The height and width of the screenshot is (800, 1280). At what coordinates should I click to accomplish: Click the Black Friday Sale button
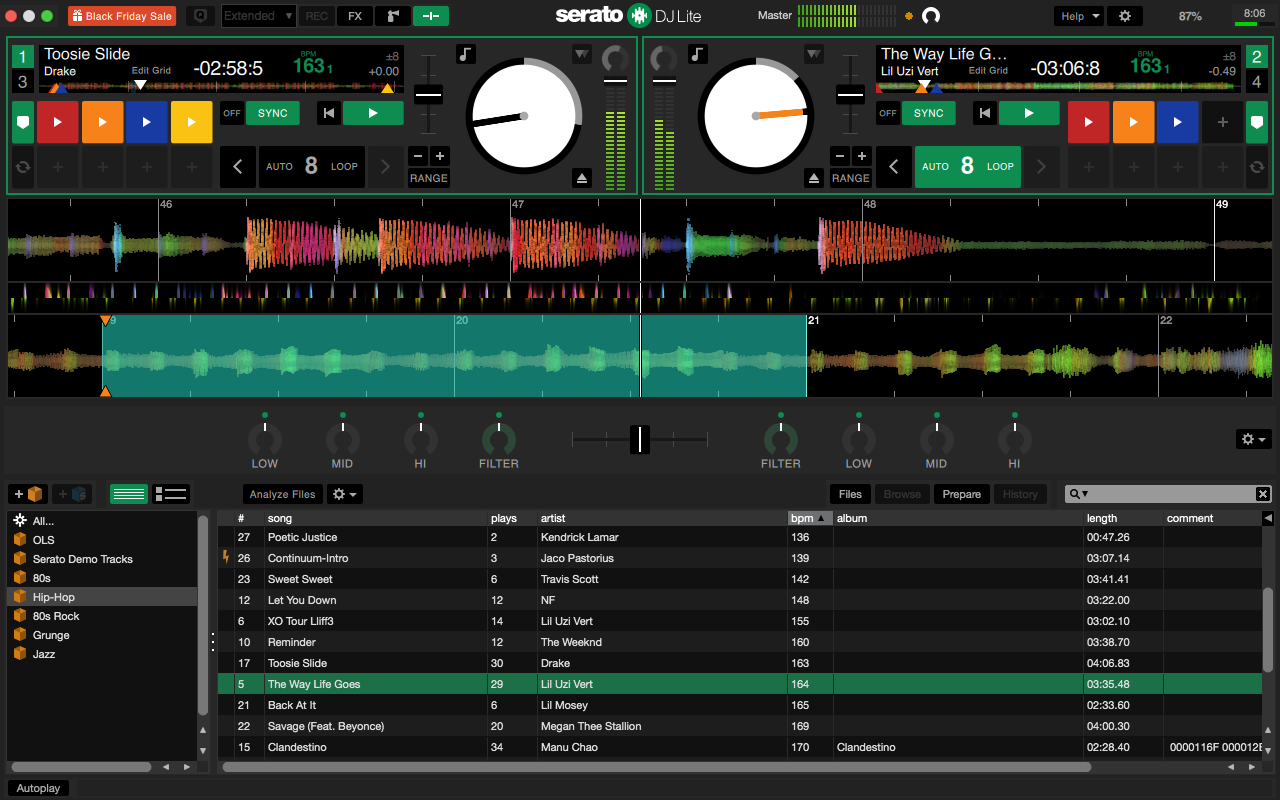point(122,16)
